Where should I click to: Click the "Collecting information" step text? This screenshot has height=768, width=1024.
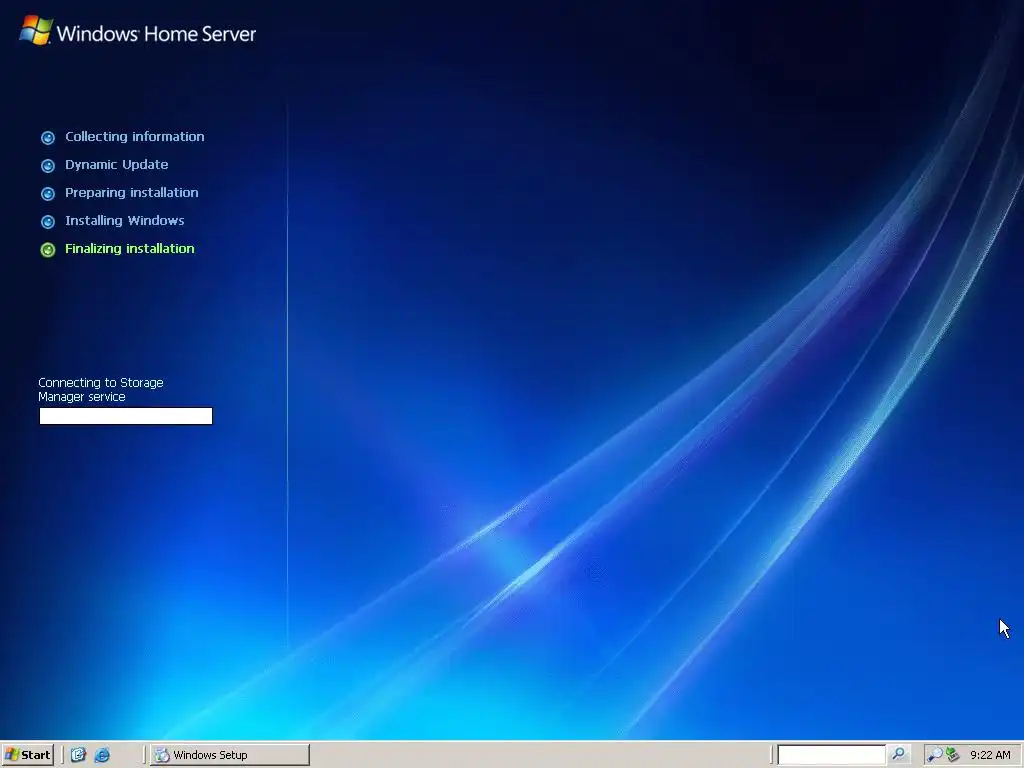click(x=135, y=136)
